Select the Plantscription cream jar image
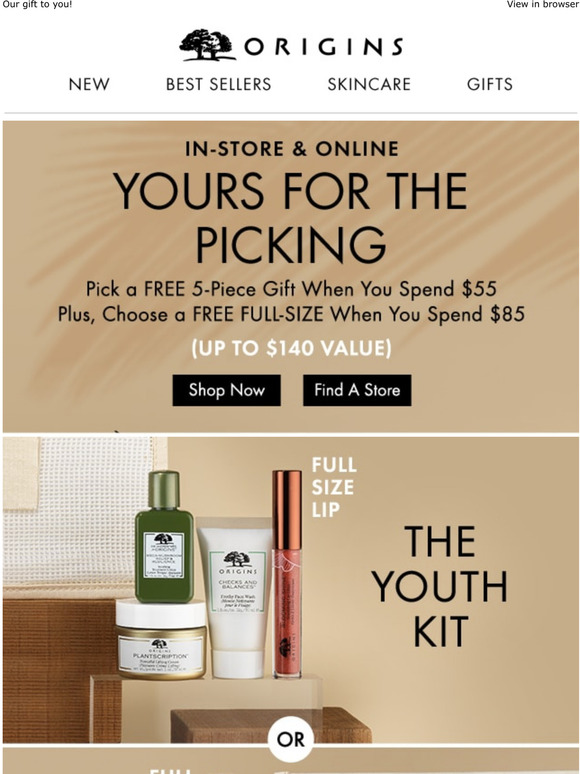580x774 pixels. (161, 640)
